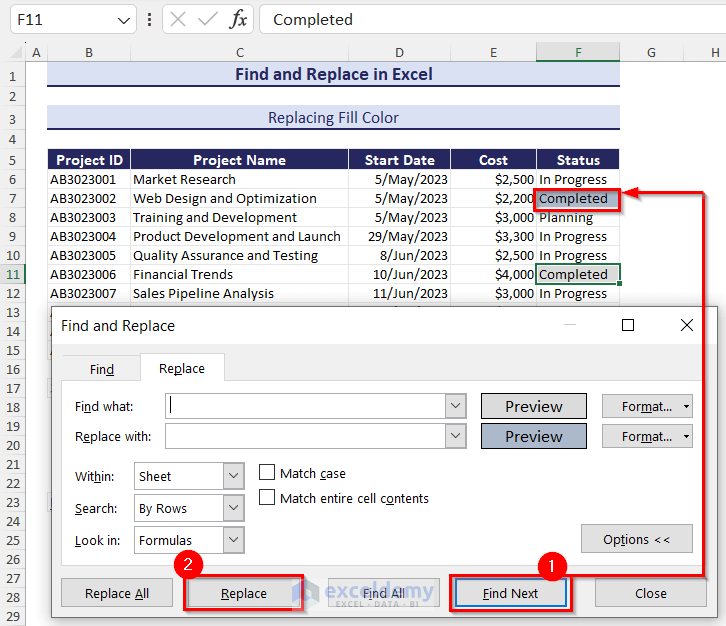Select Product Development and Launch cell
The image size is (726, 626).
point(239,236)
